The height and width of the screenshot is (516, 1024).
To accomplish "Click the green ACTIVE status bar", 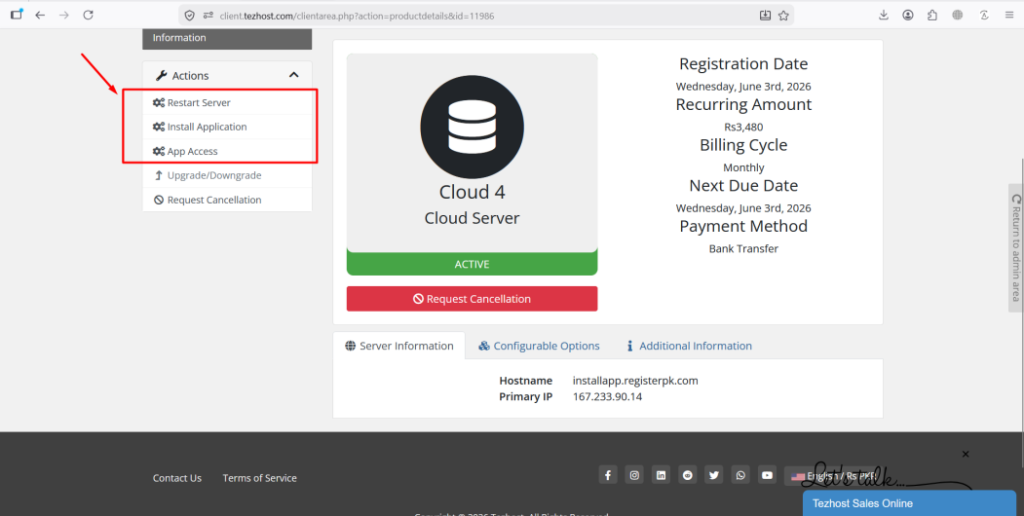I will point(472,264).
